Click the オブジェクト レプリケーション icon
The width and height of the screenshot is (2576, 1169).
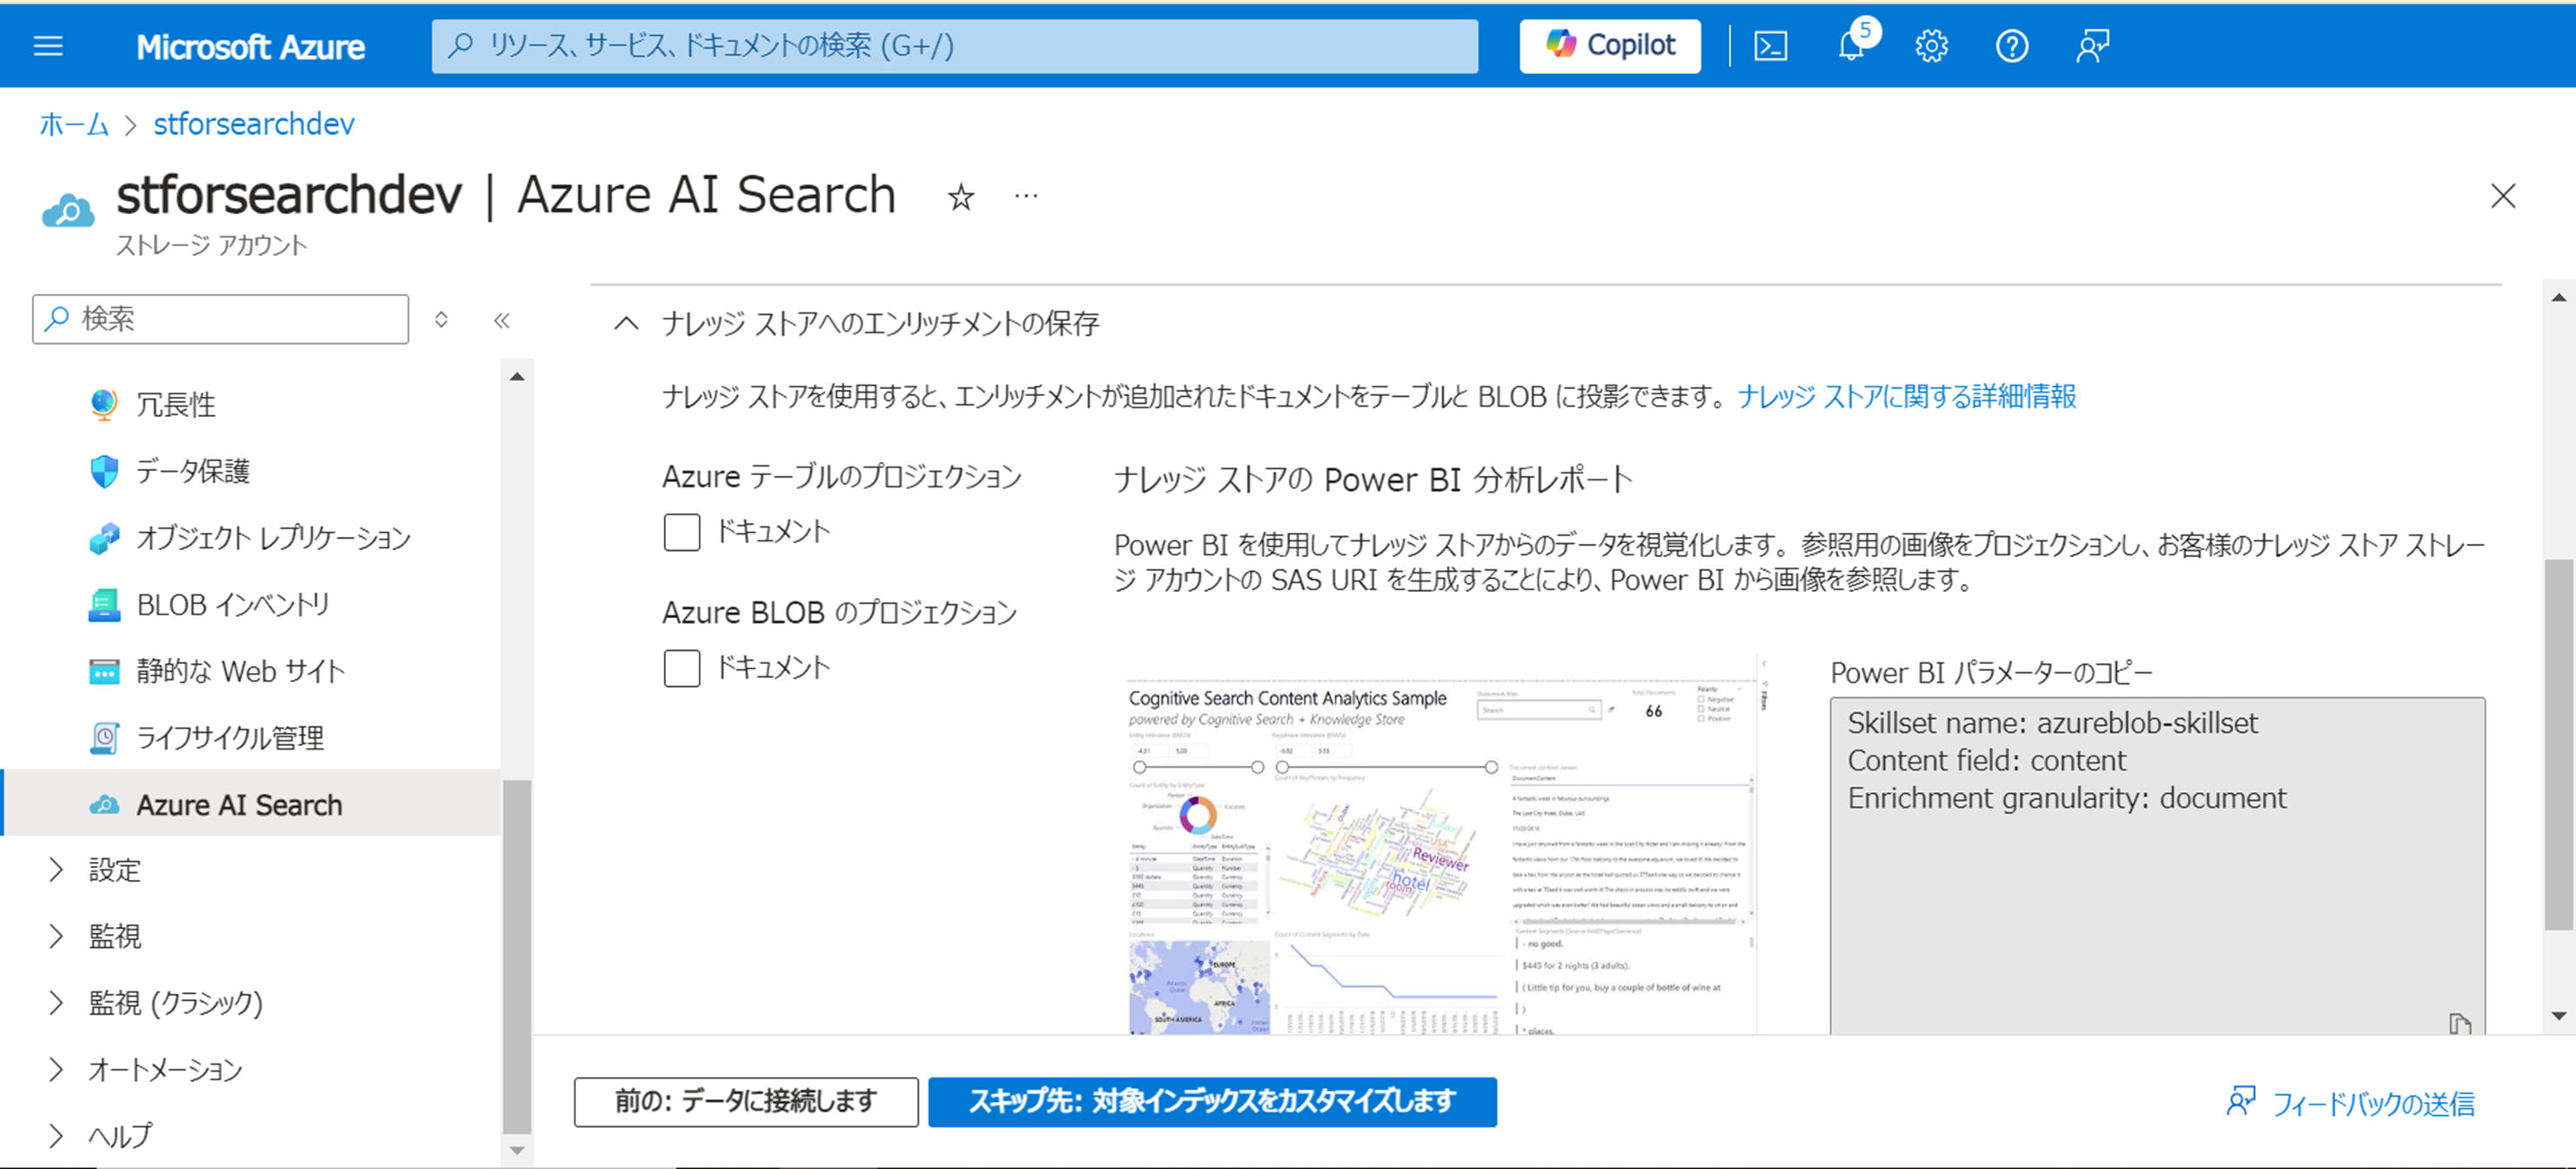pos(104,538)
